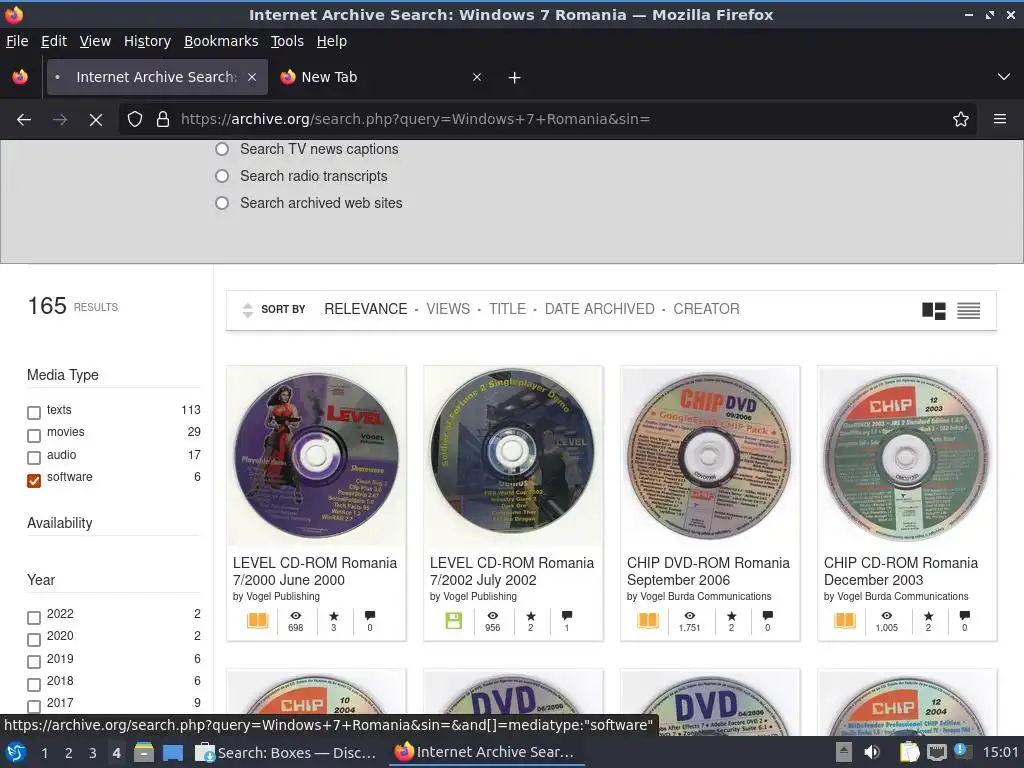1024x768 pixels.
Task: Go back to the previous page
Action: (24, 120)
